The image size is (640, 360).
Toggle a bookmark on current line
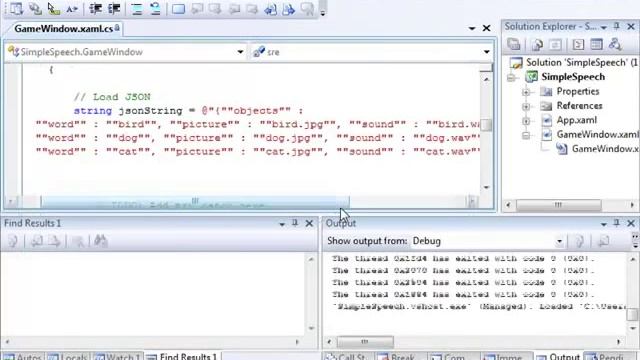(178, 9)
